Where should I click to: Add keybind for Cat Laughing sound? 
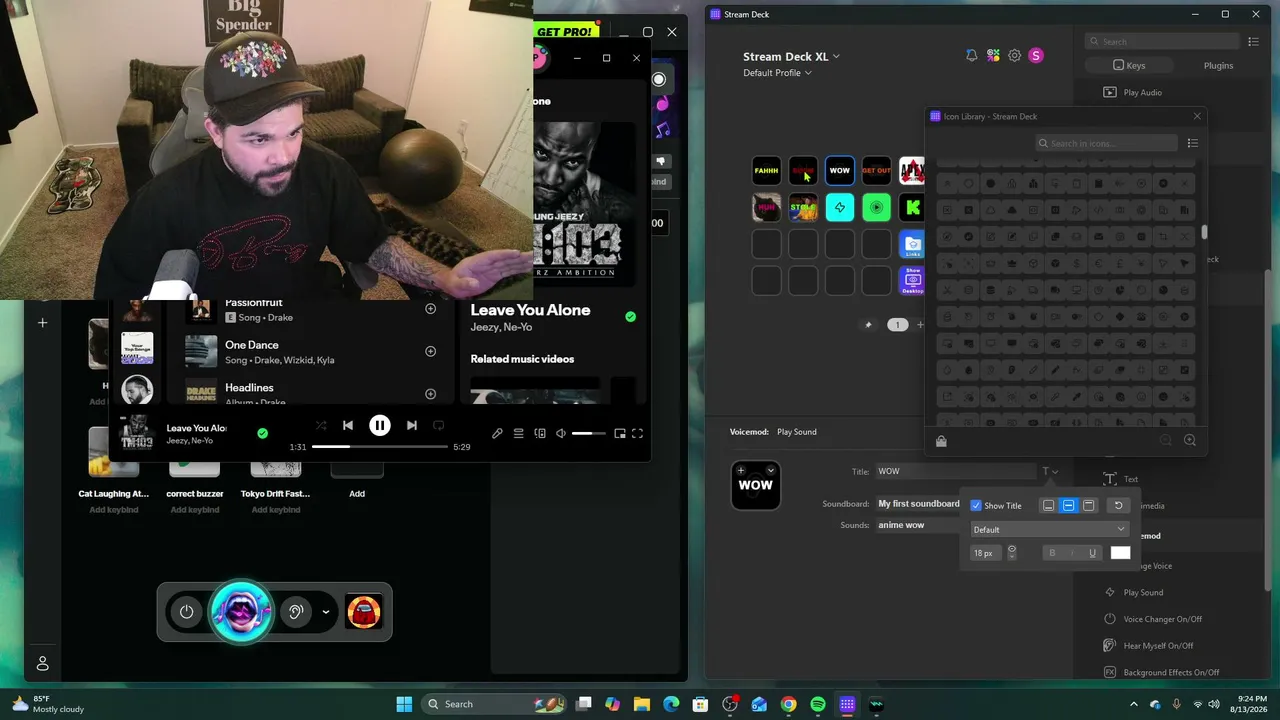click(x=113, y=510)
